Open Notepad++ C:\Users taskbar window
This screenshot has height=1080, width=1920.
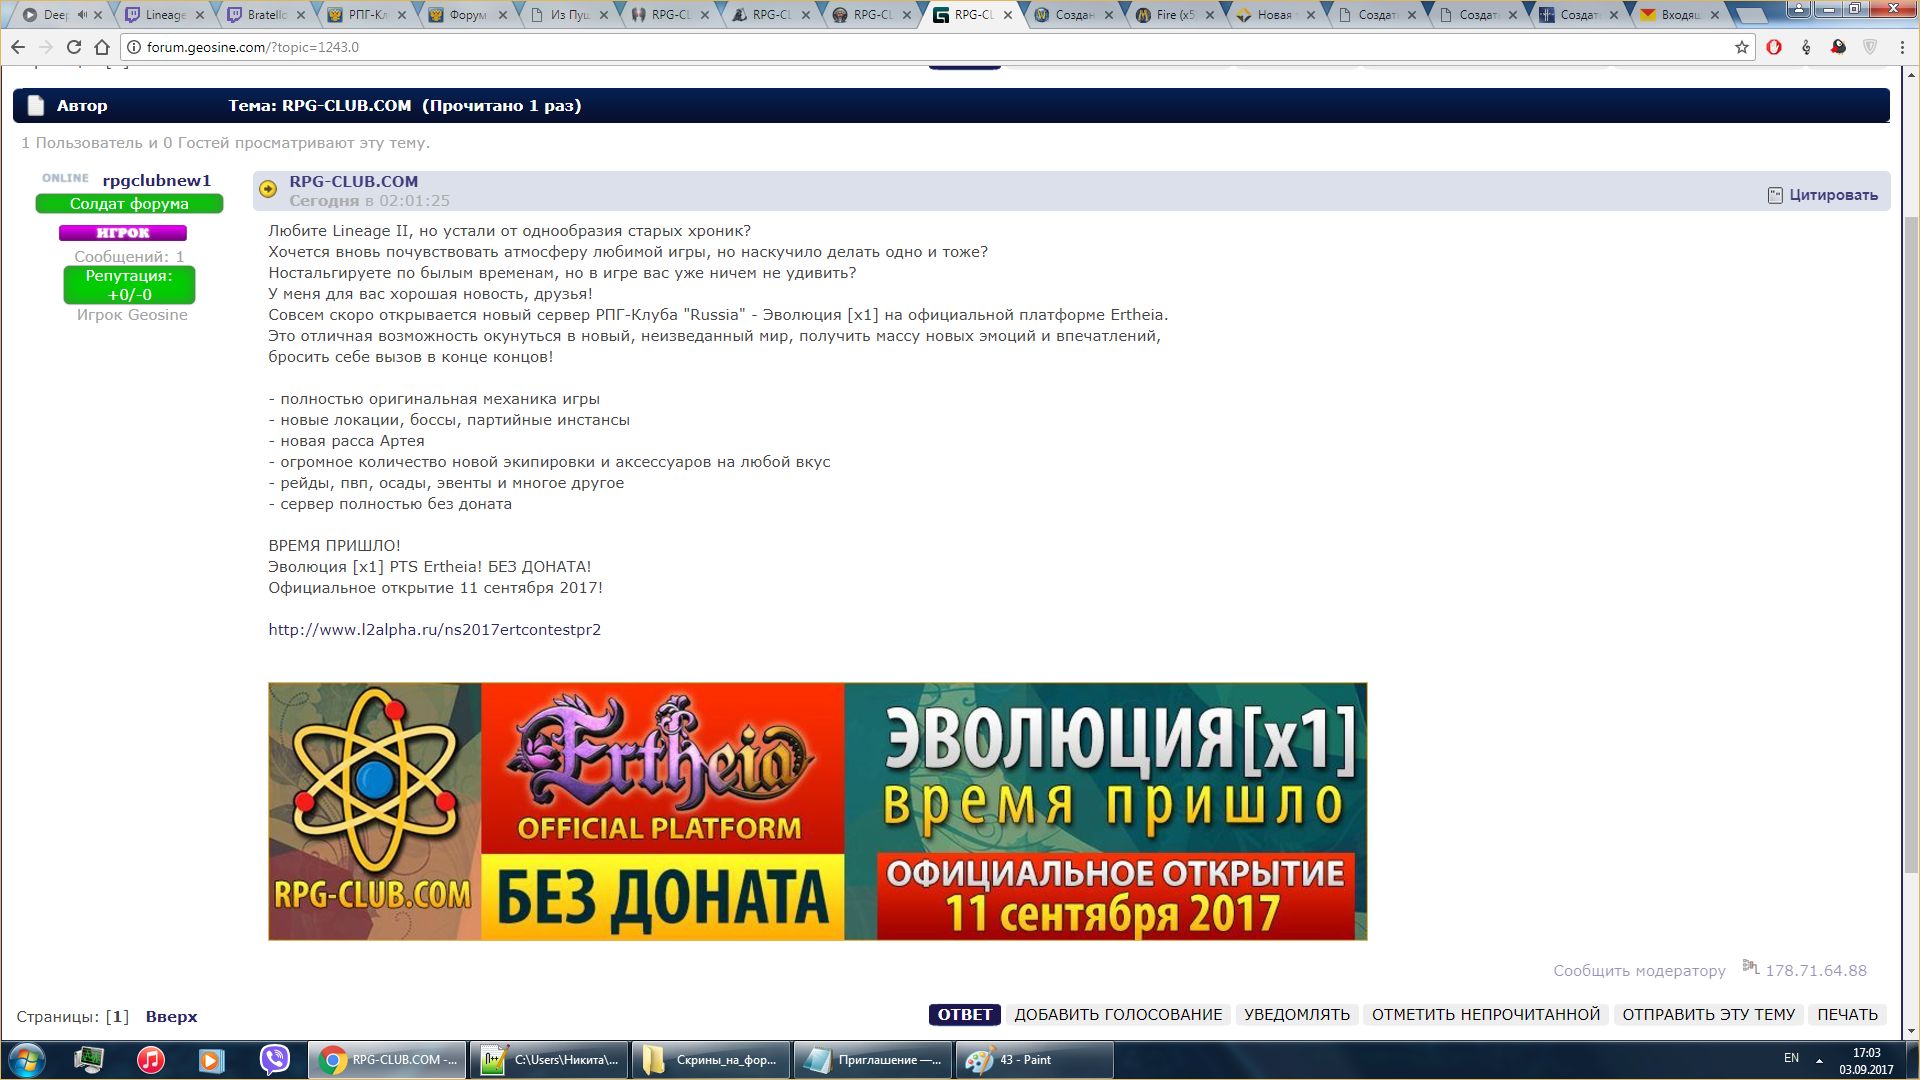[x=549, y=1060]
